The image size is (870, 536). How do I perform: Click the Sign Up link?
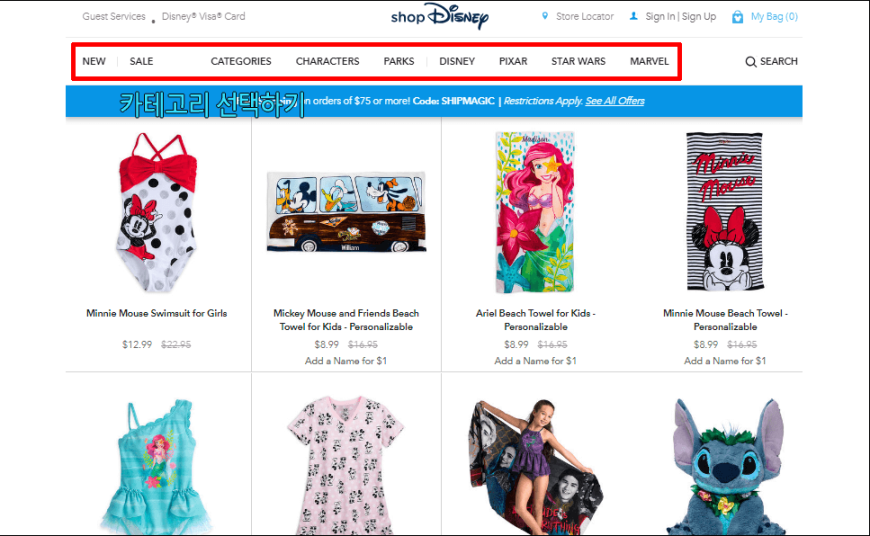tap(699, 16)
